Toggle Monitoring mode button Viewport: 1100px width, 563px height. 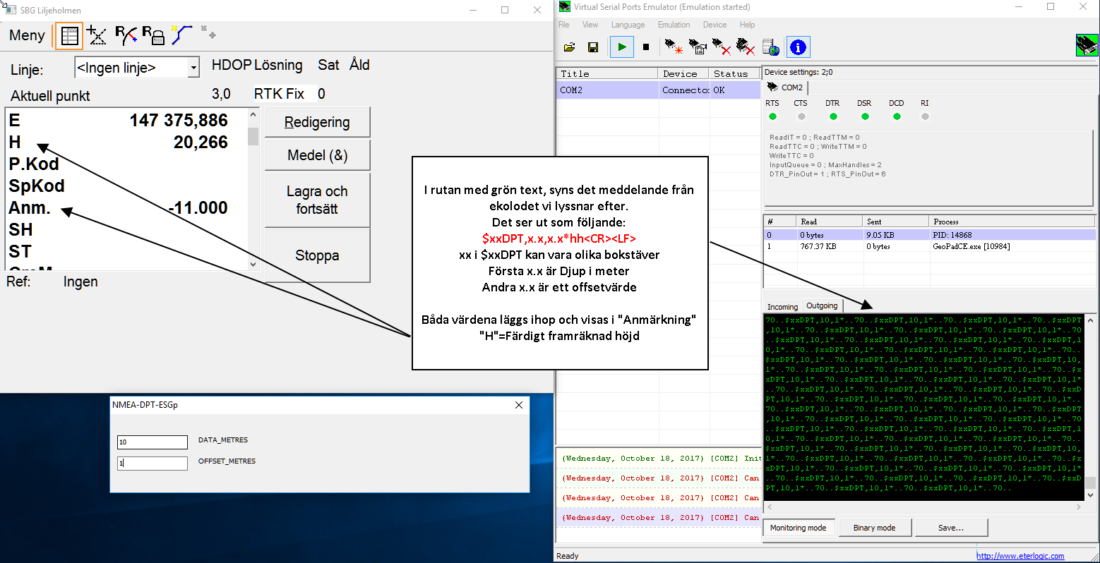pos(796,528)
